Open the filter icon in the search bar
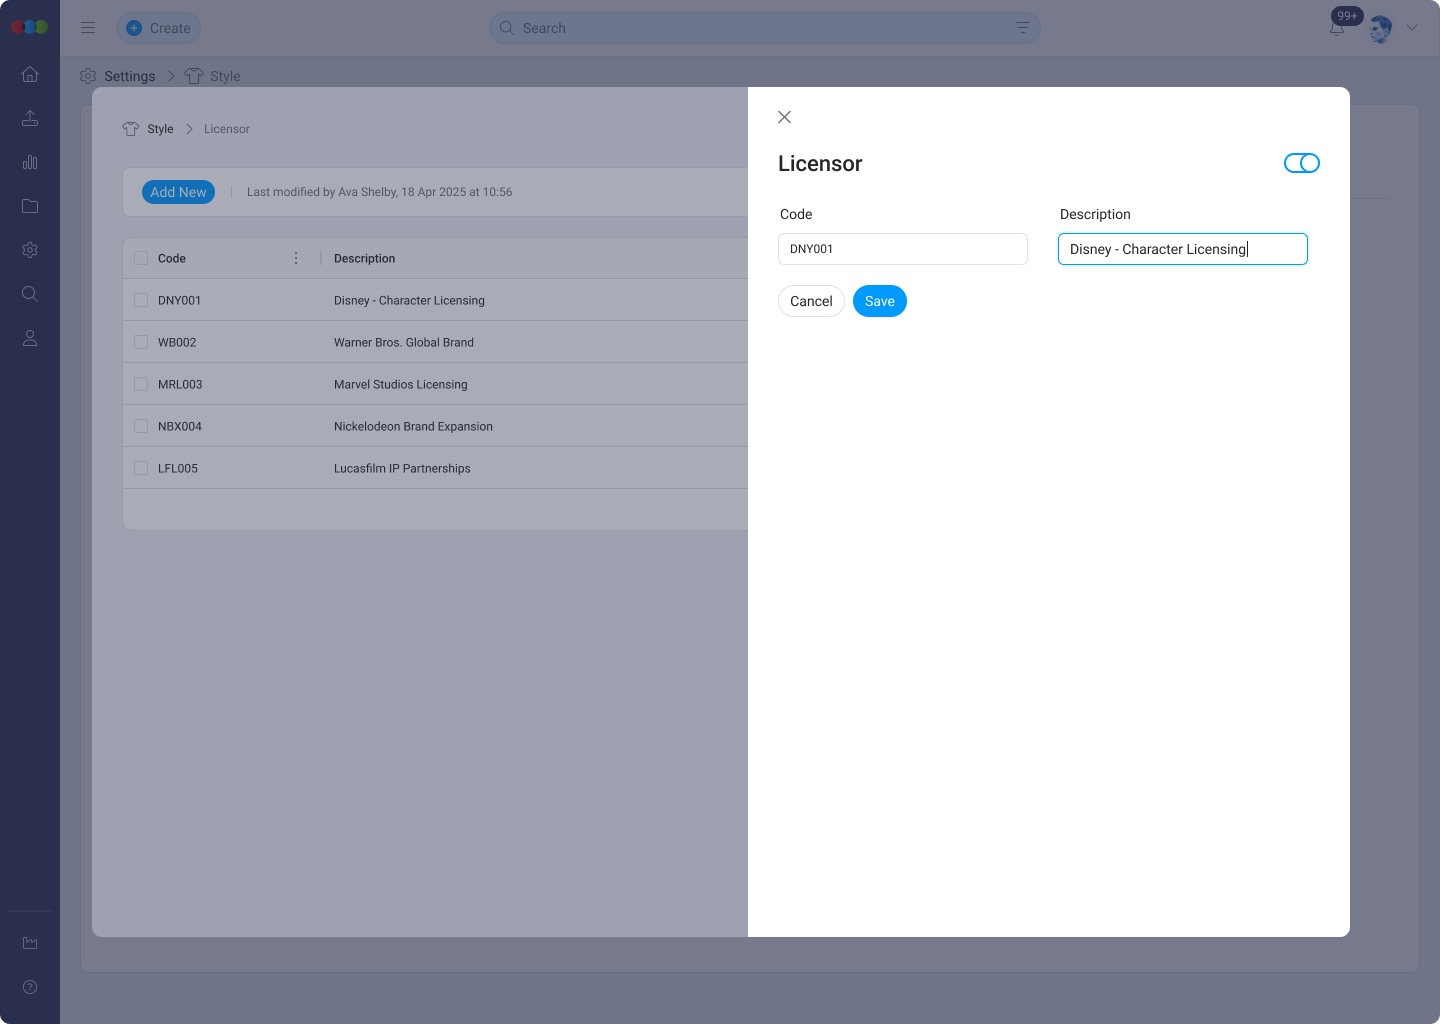 click(x=1021, y=28)
